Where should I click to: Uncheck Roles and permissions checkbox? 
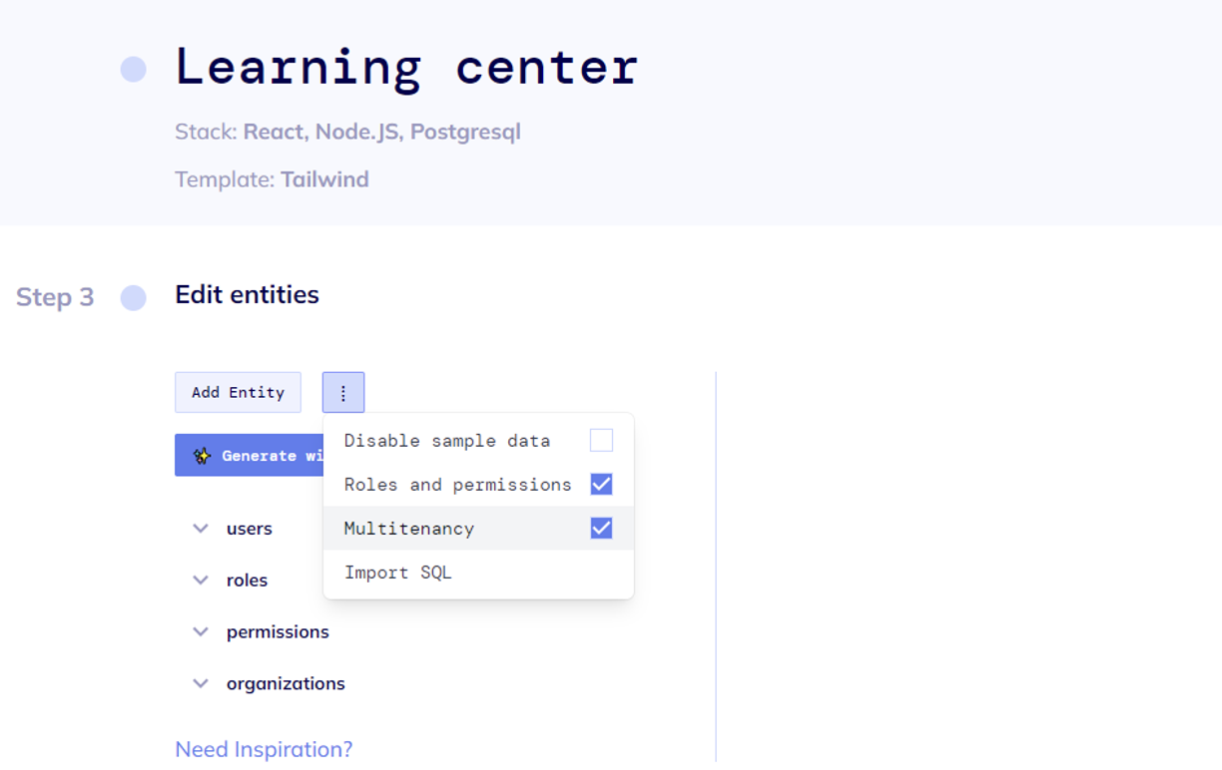pos(601,484)
